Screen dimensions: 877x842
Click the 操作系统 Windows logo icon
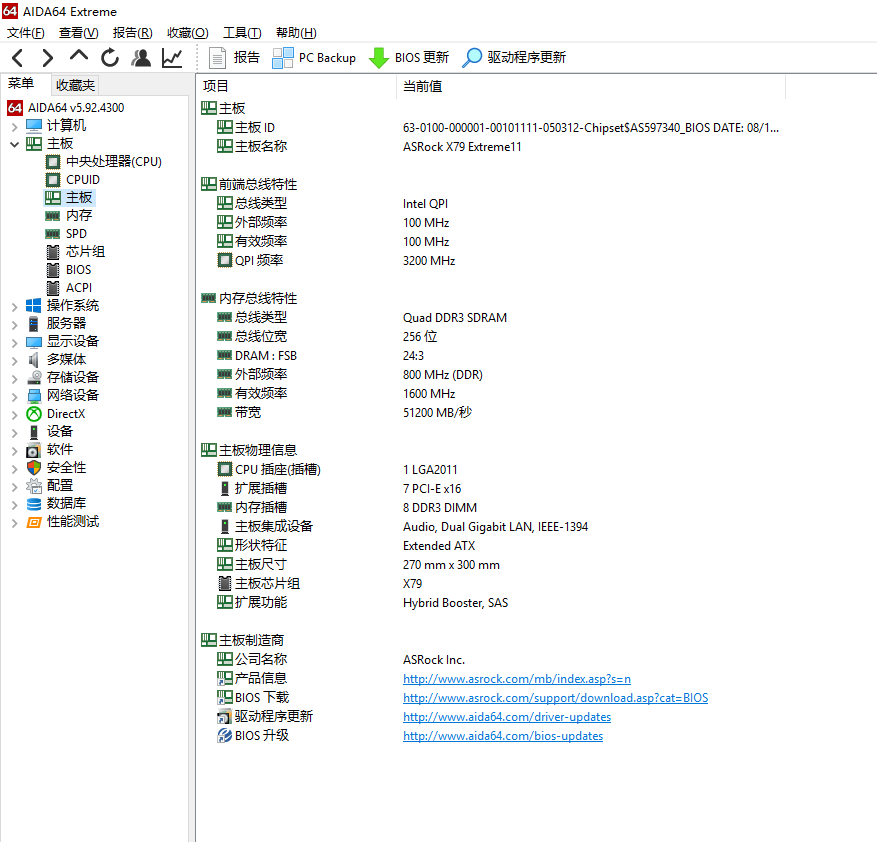pyautogui.click(x=34, y=305)
